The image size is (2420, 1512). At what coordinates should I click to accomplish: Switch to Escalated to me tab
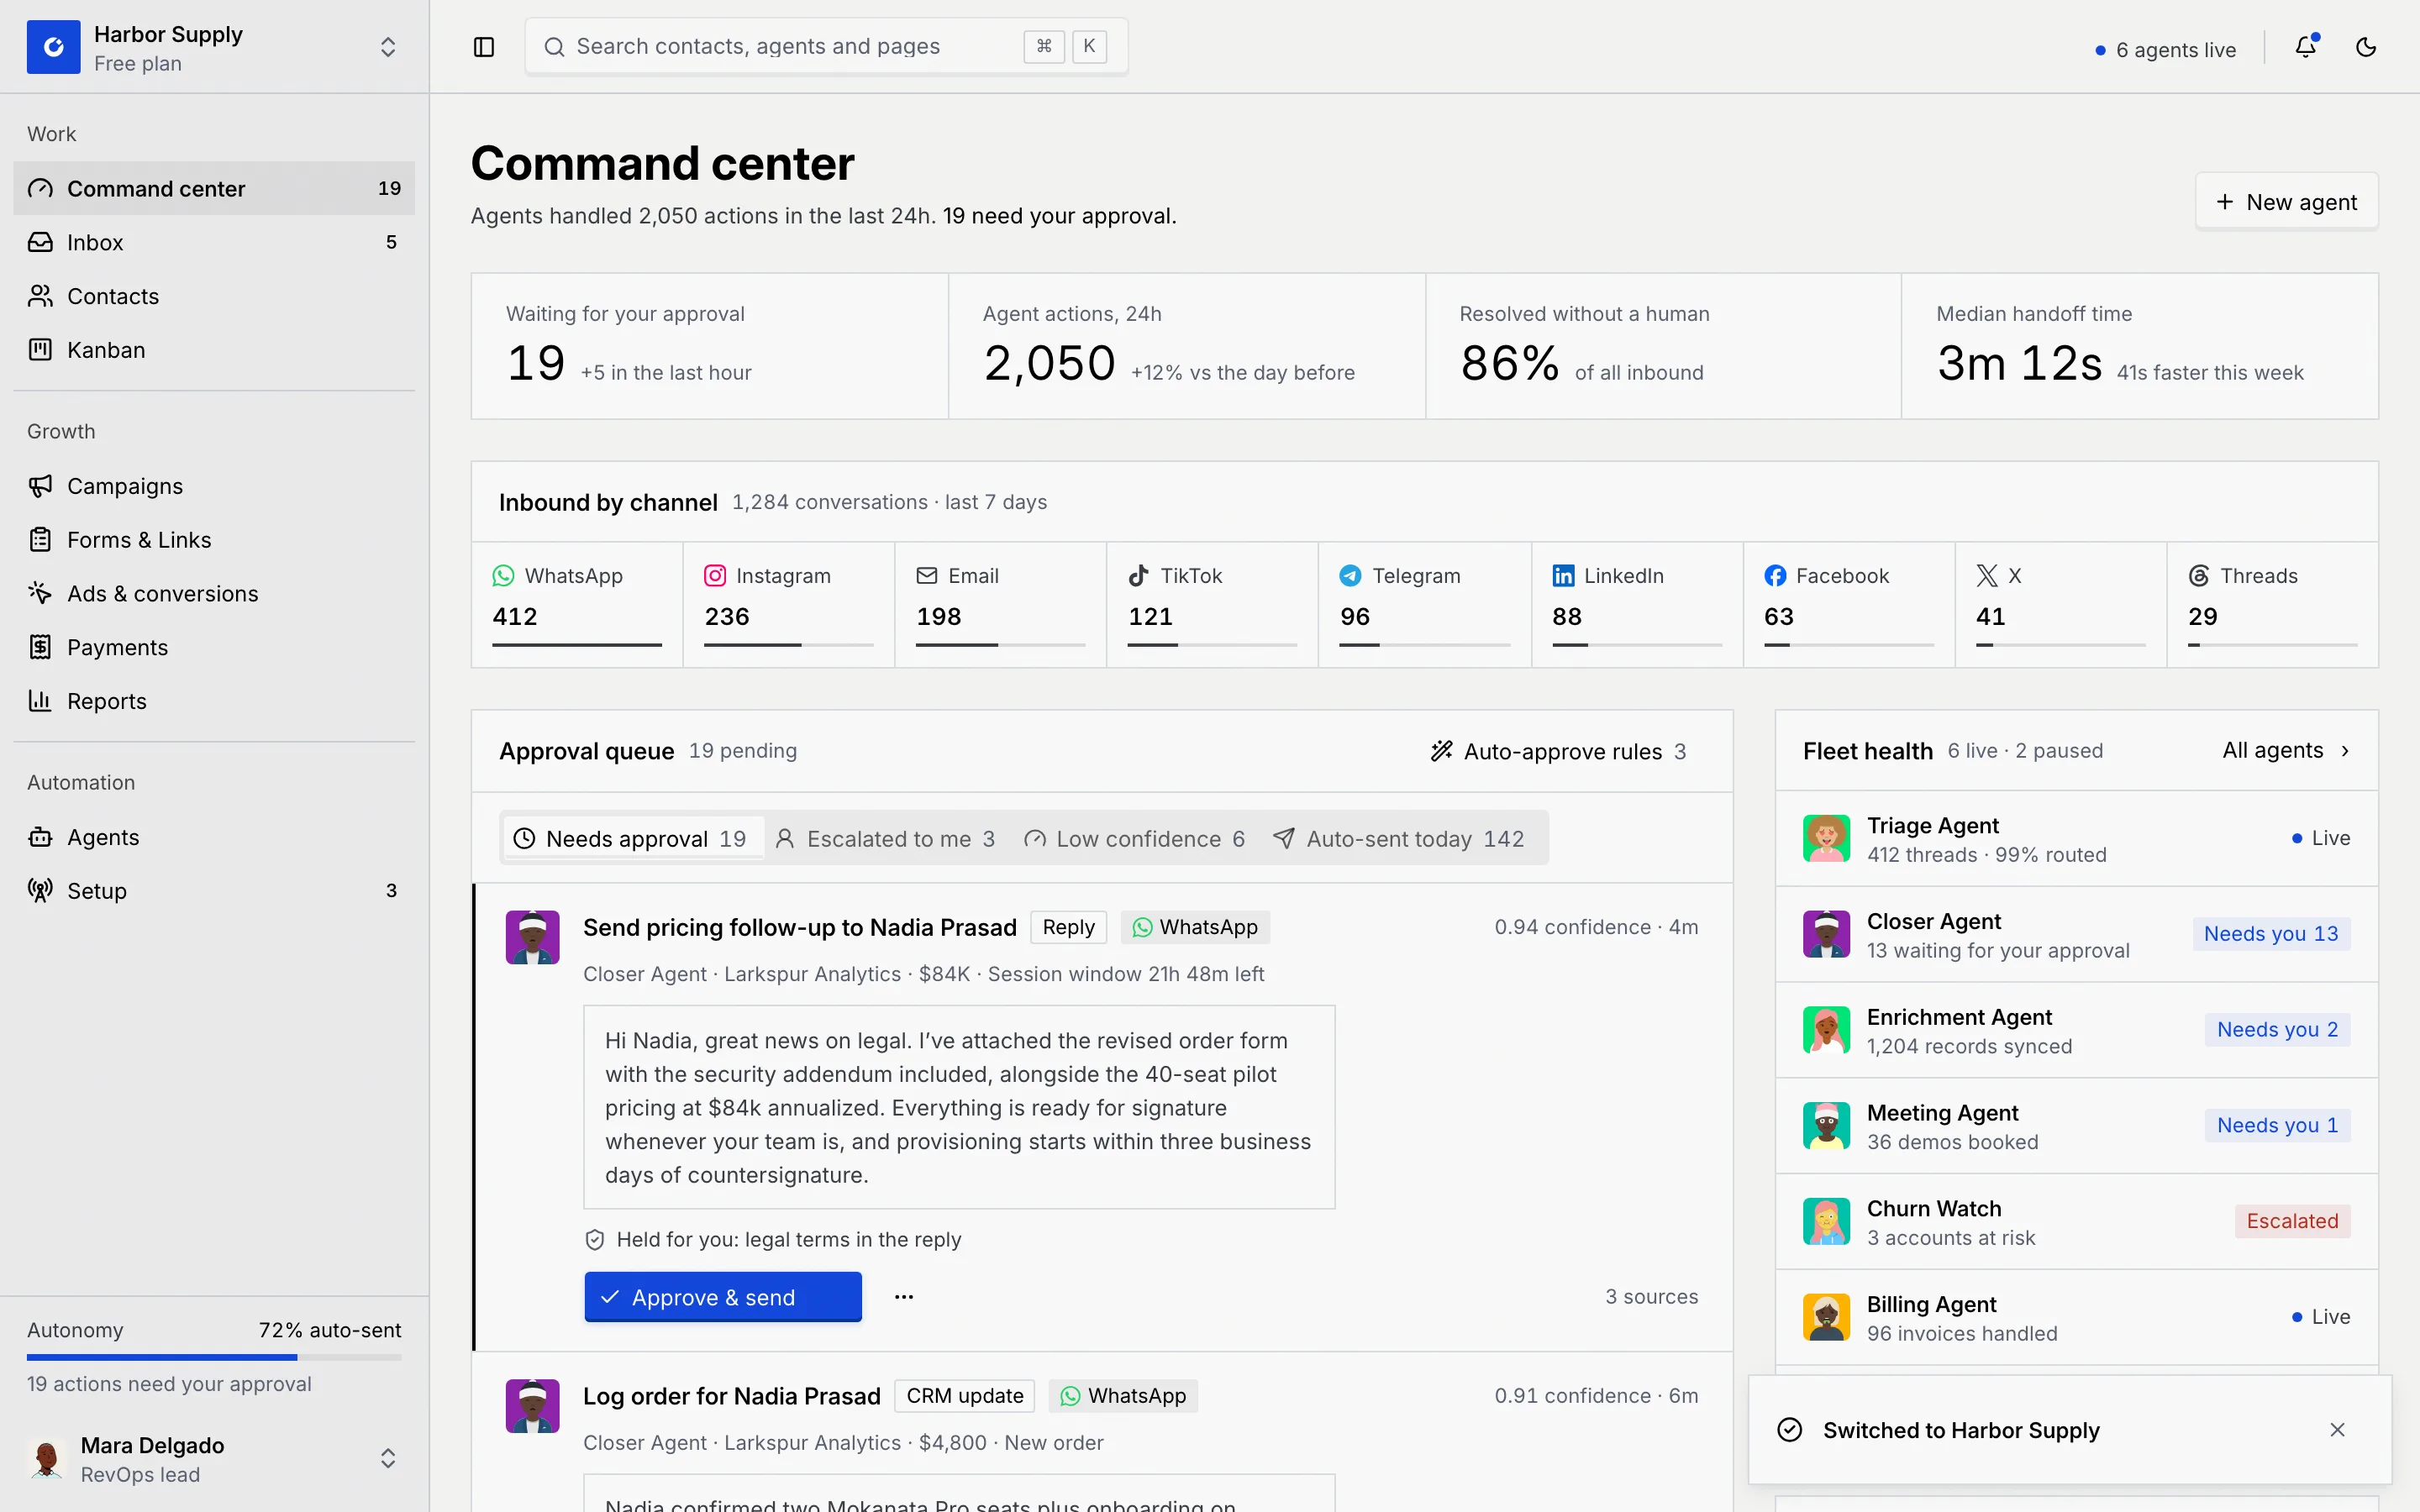pyautogui.click(x=885, y=839)
